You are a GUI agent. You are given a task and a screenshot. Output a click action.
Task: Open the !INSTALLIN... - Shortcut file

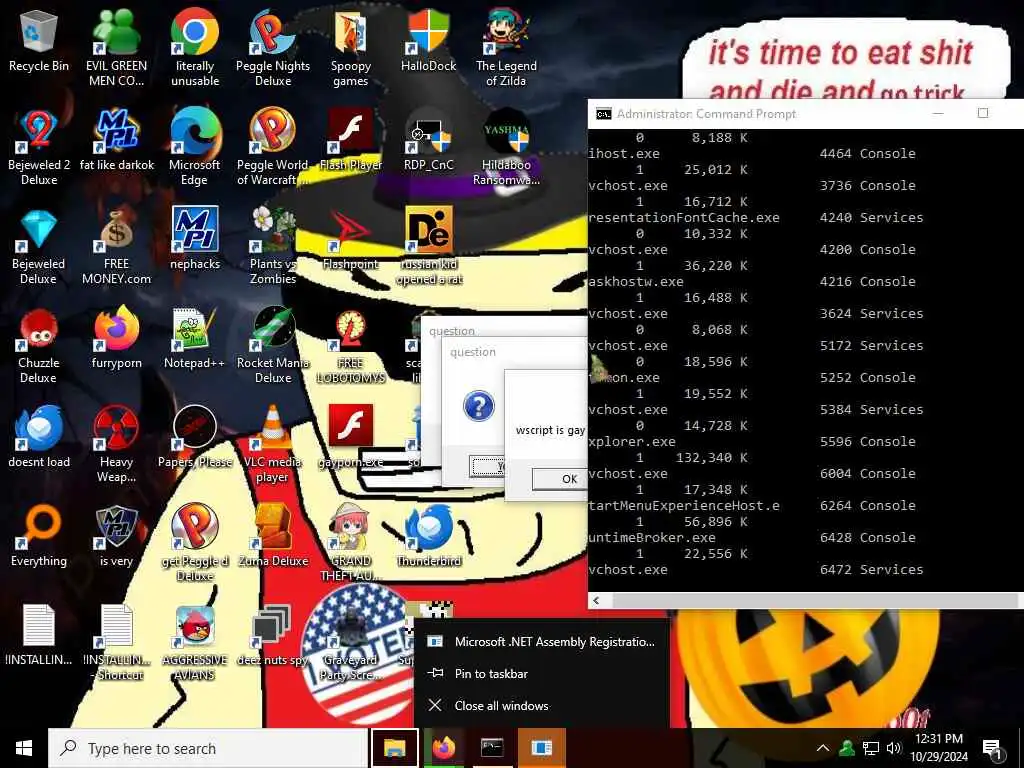(x=116, y=643)
